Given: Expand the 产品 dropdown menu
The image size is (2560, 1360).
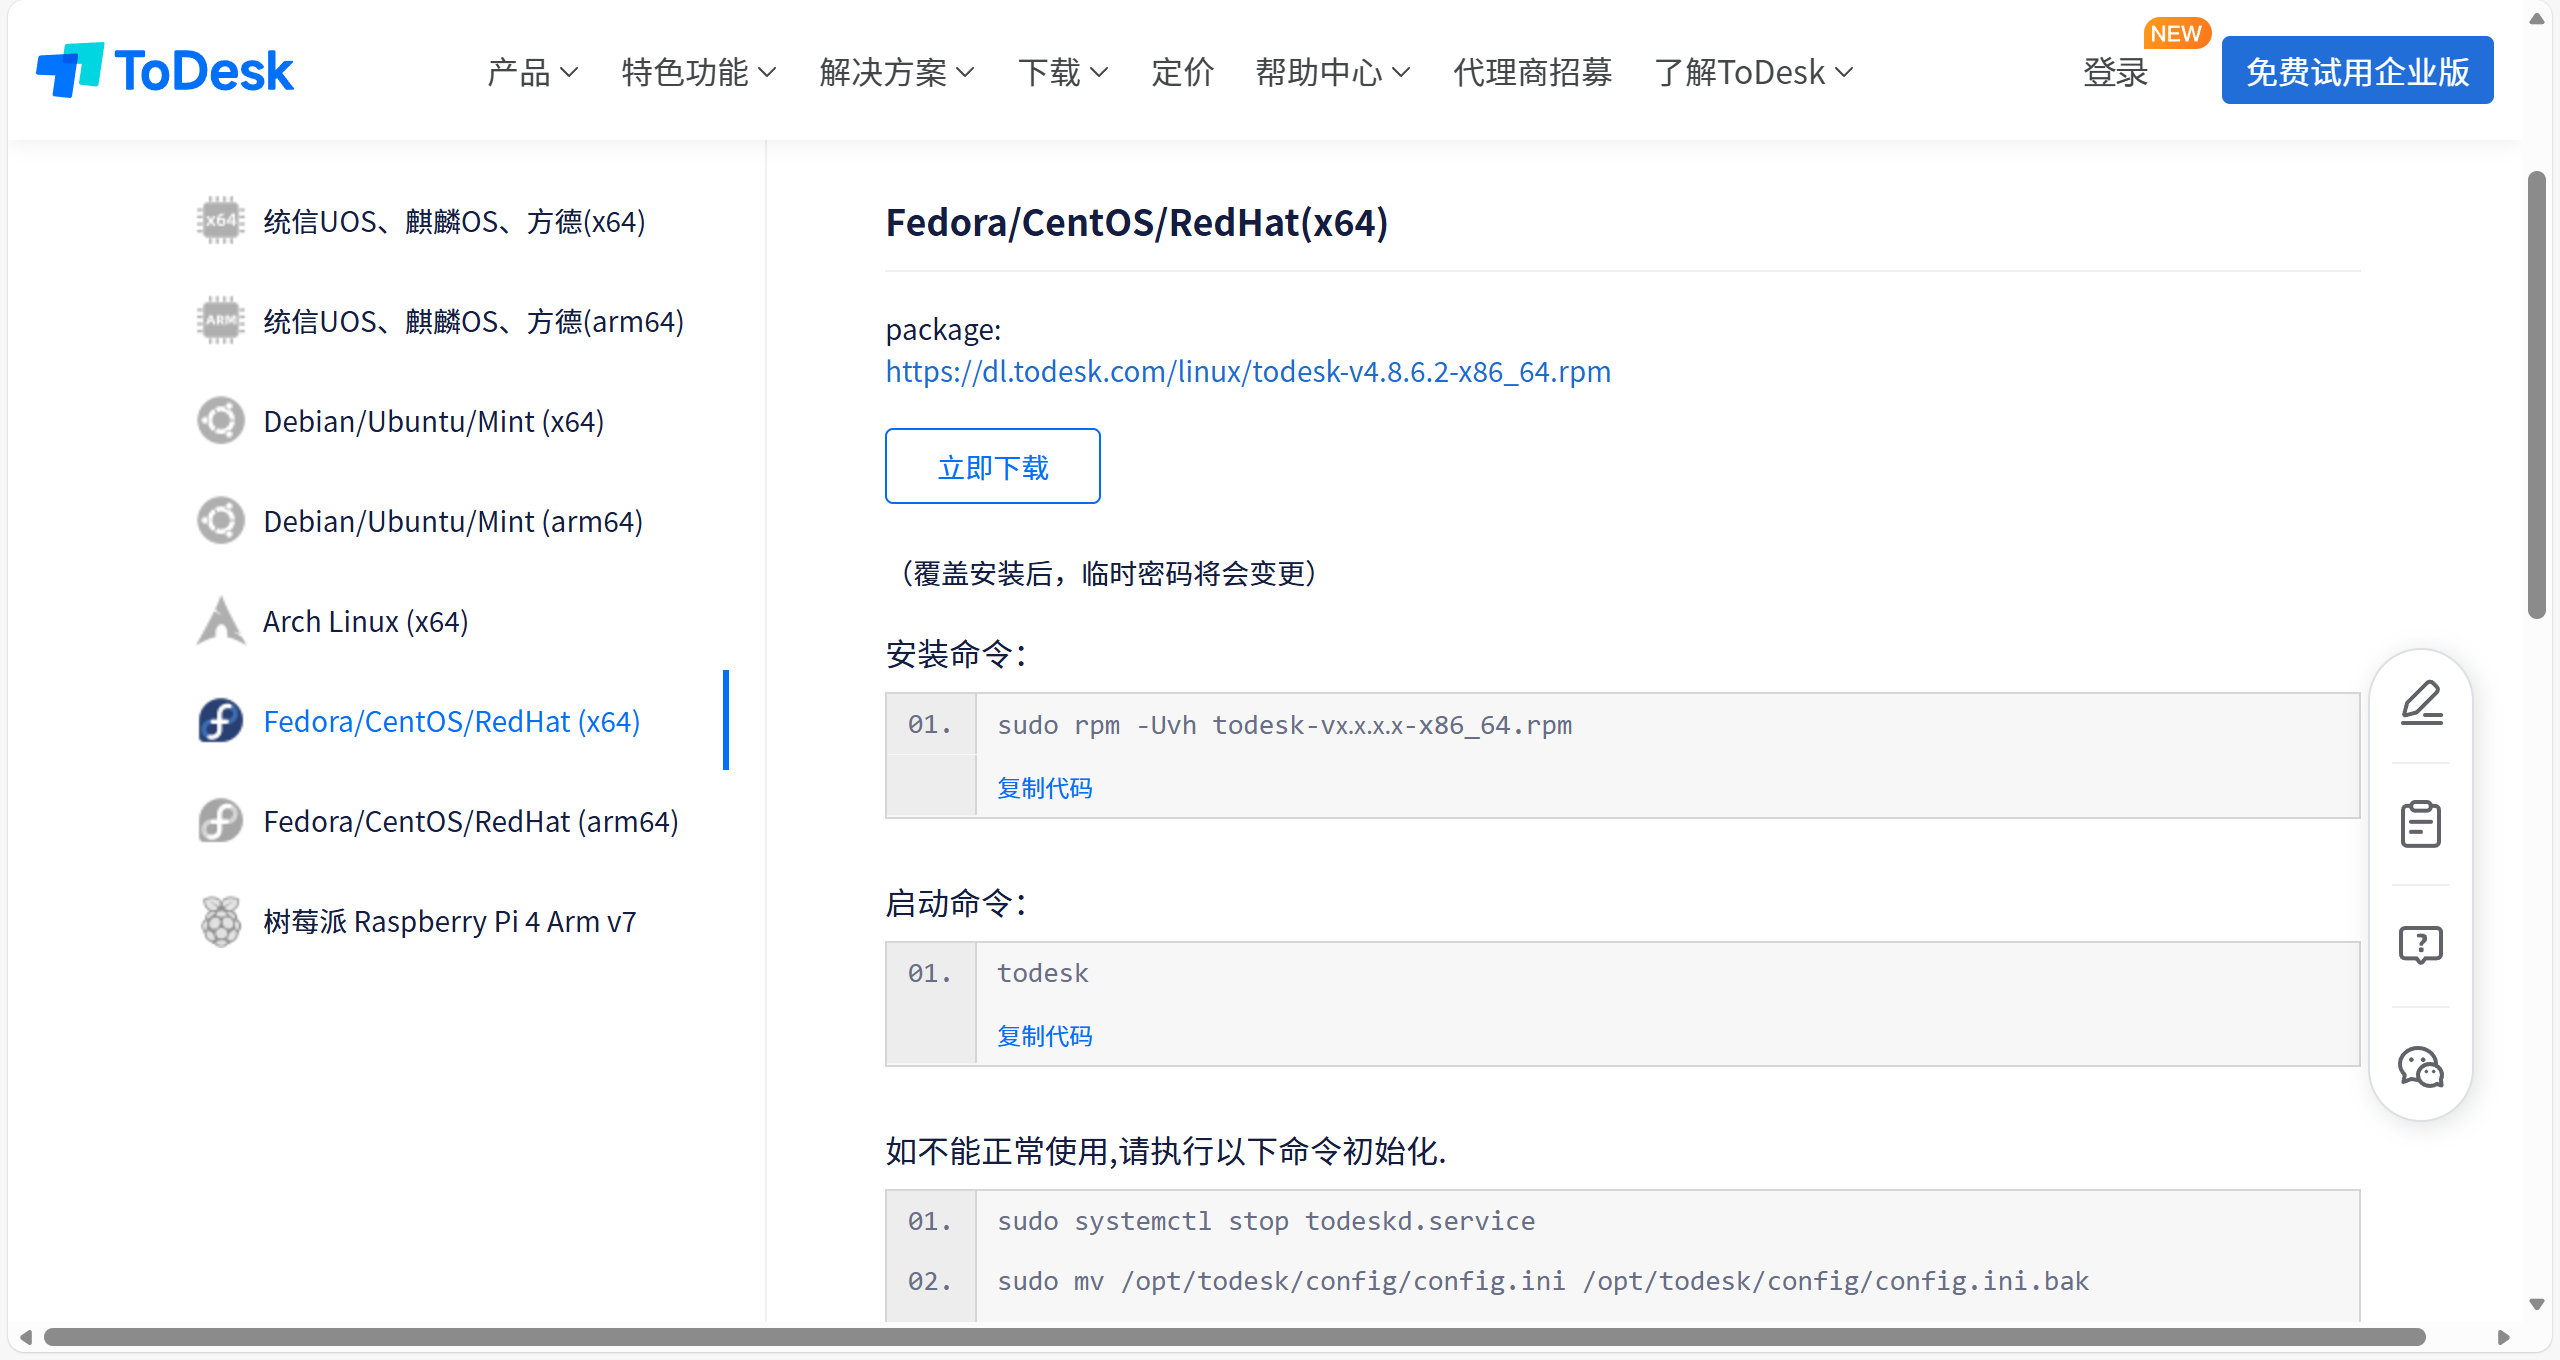Looking at the screenshot, I should point(532,72).
